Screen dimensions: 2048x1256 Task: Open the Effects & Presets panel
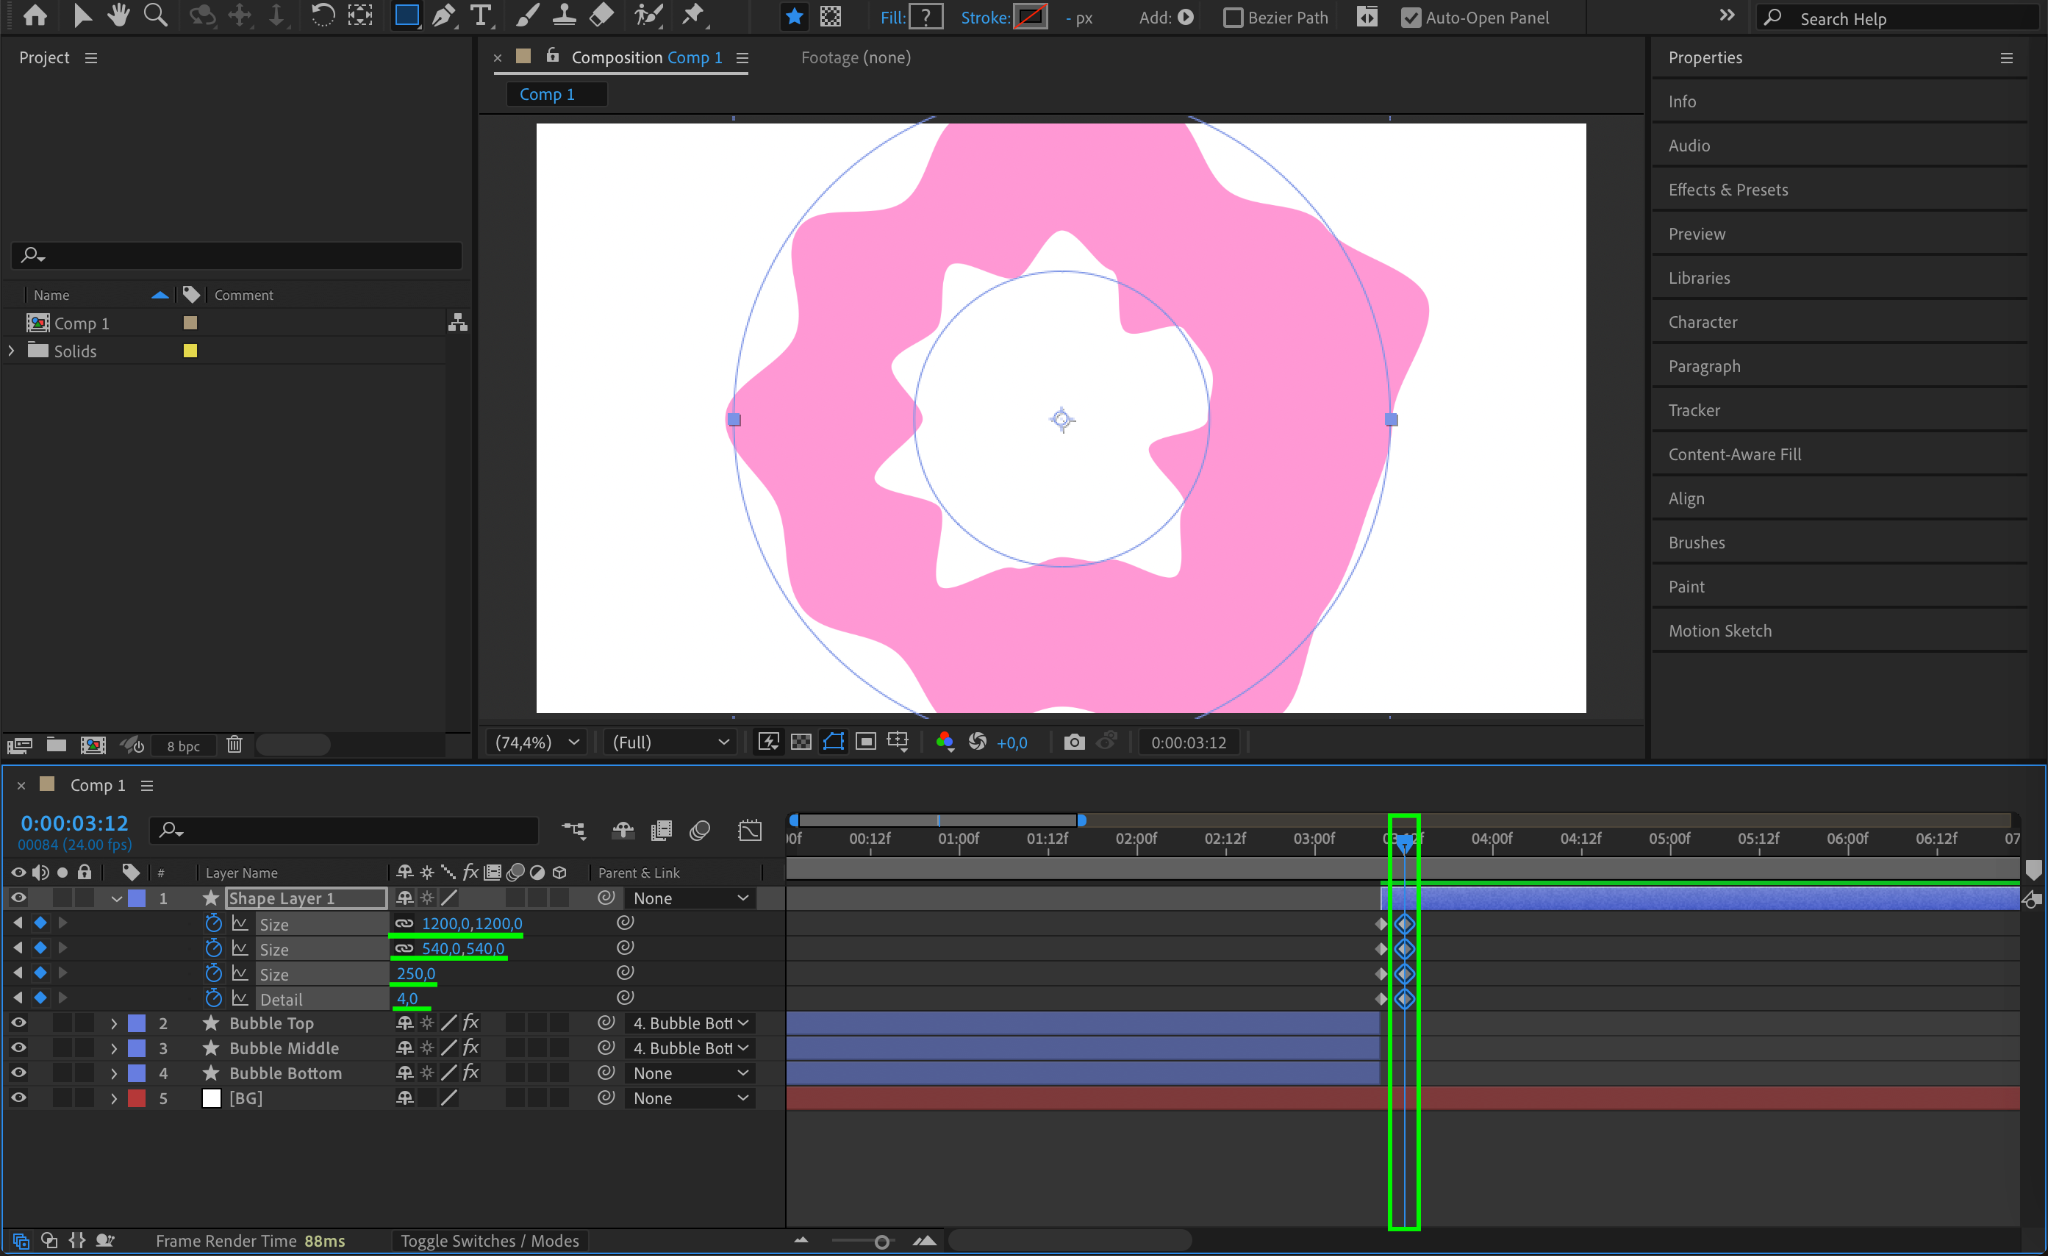[1728, 190]
